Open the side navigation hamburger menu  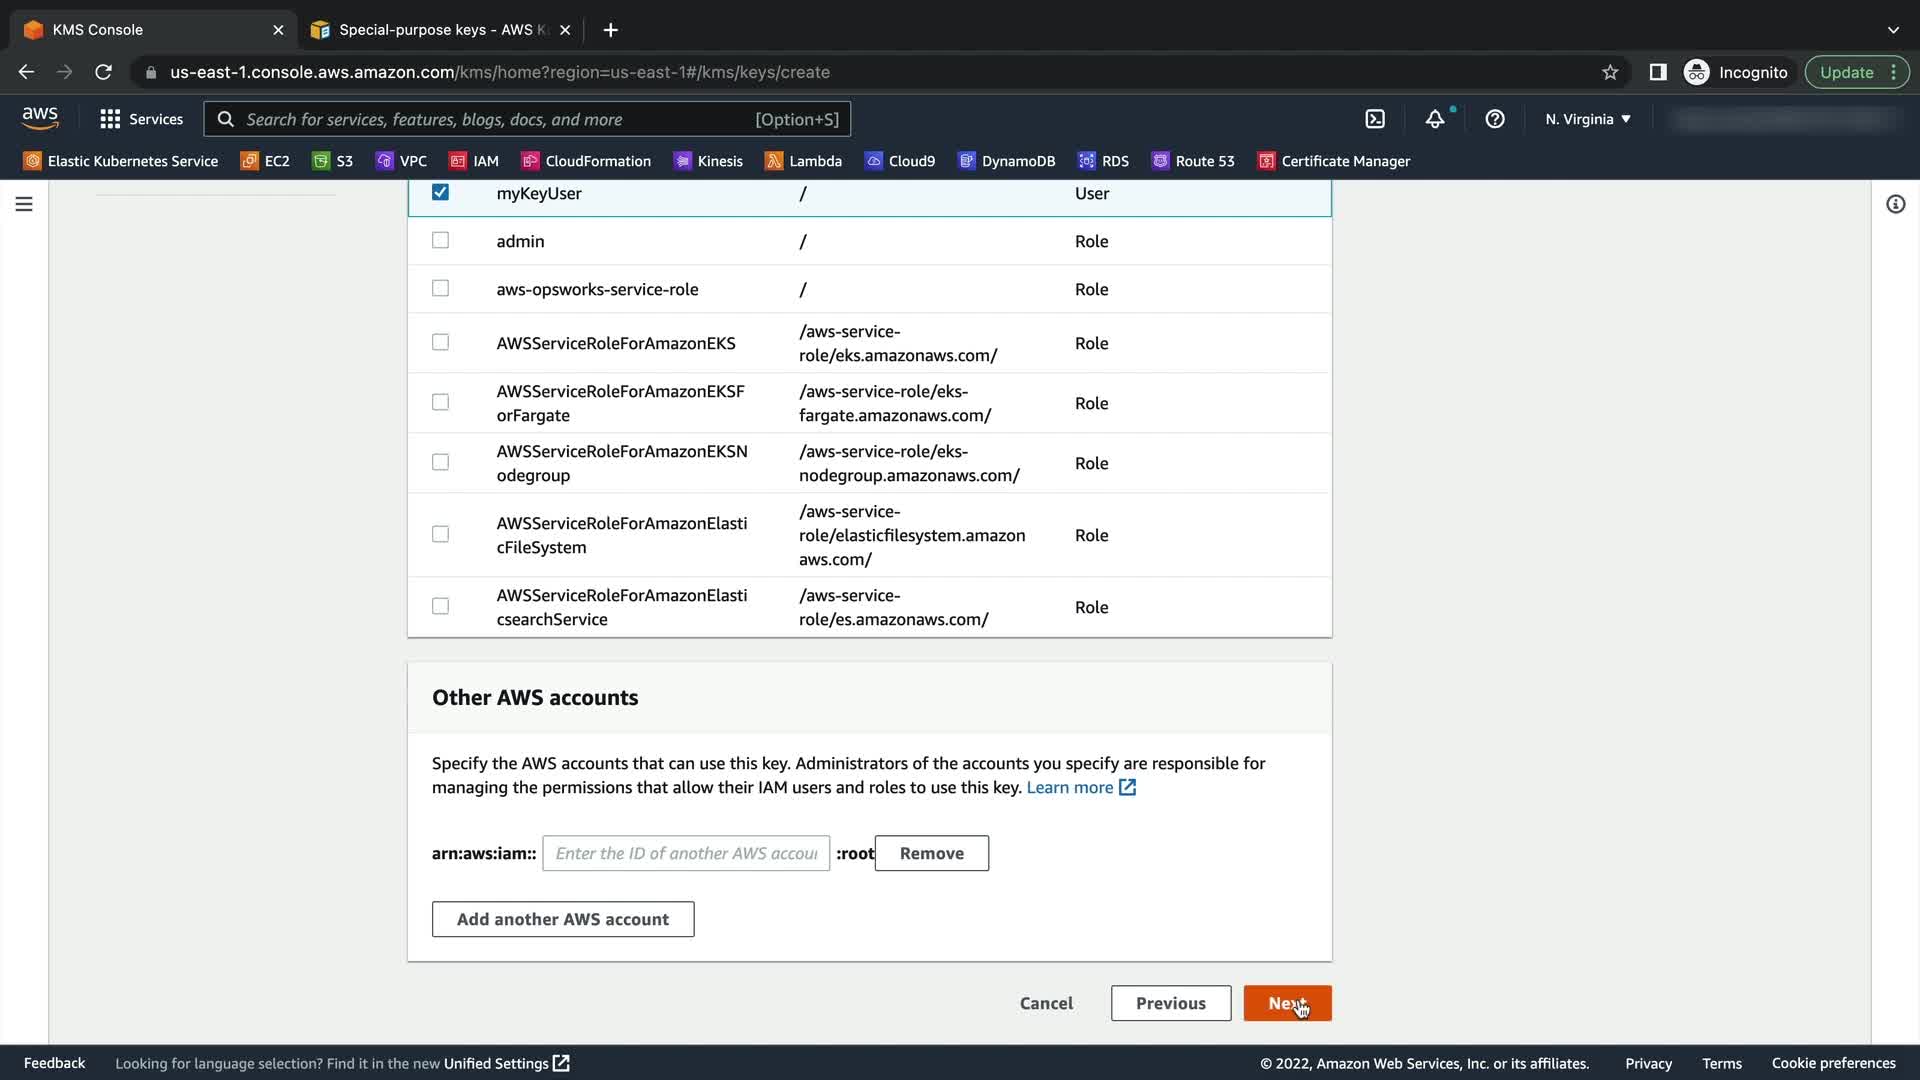(24, 204)
